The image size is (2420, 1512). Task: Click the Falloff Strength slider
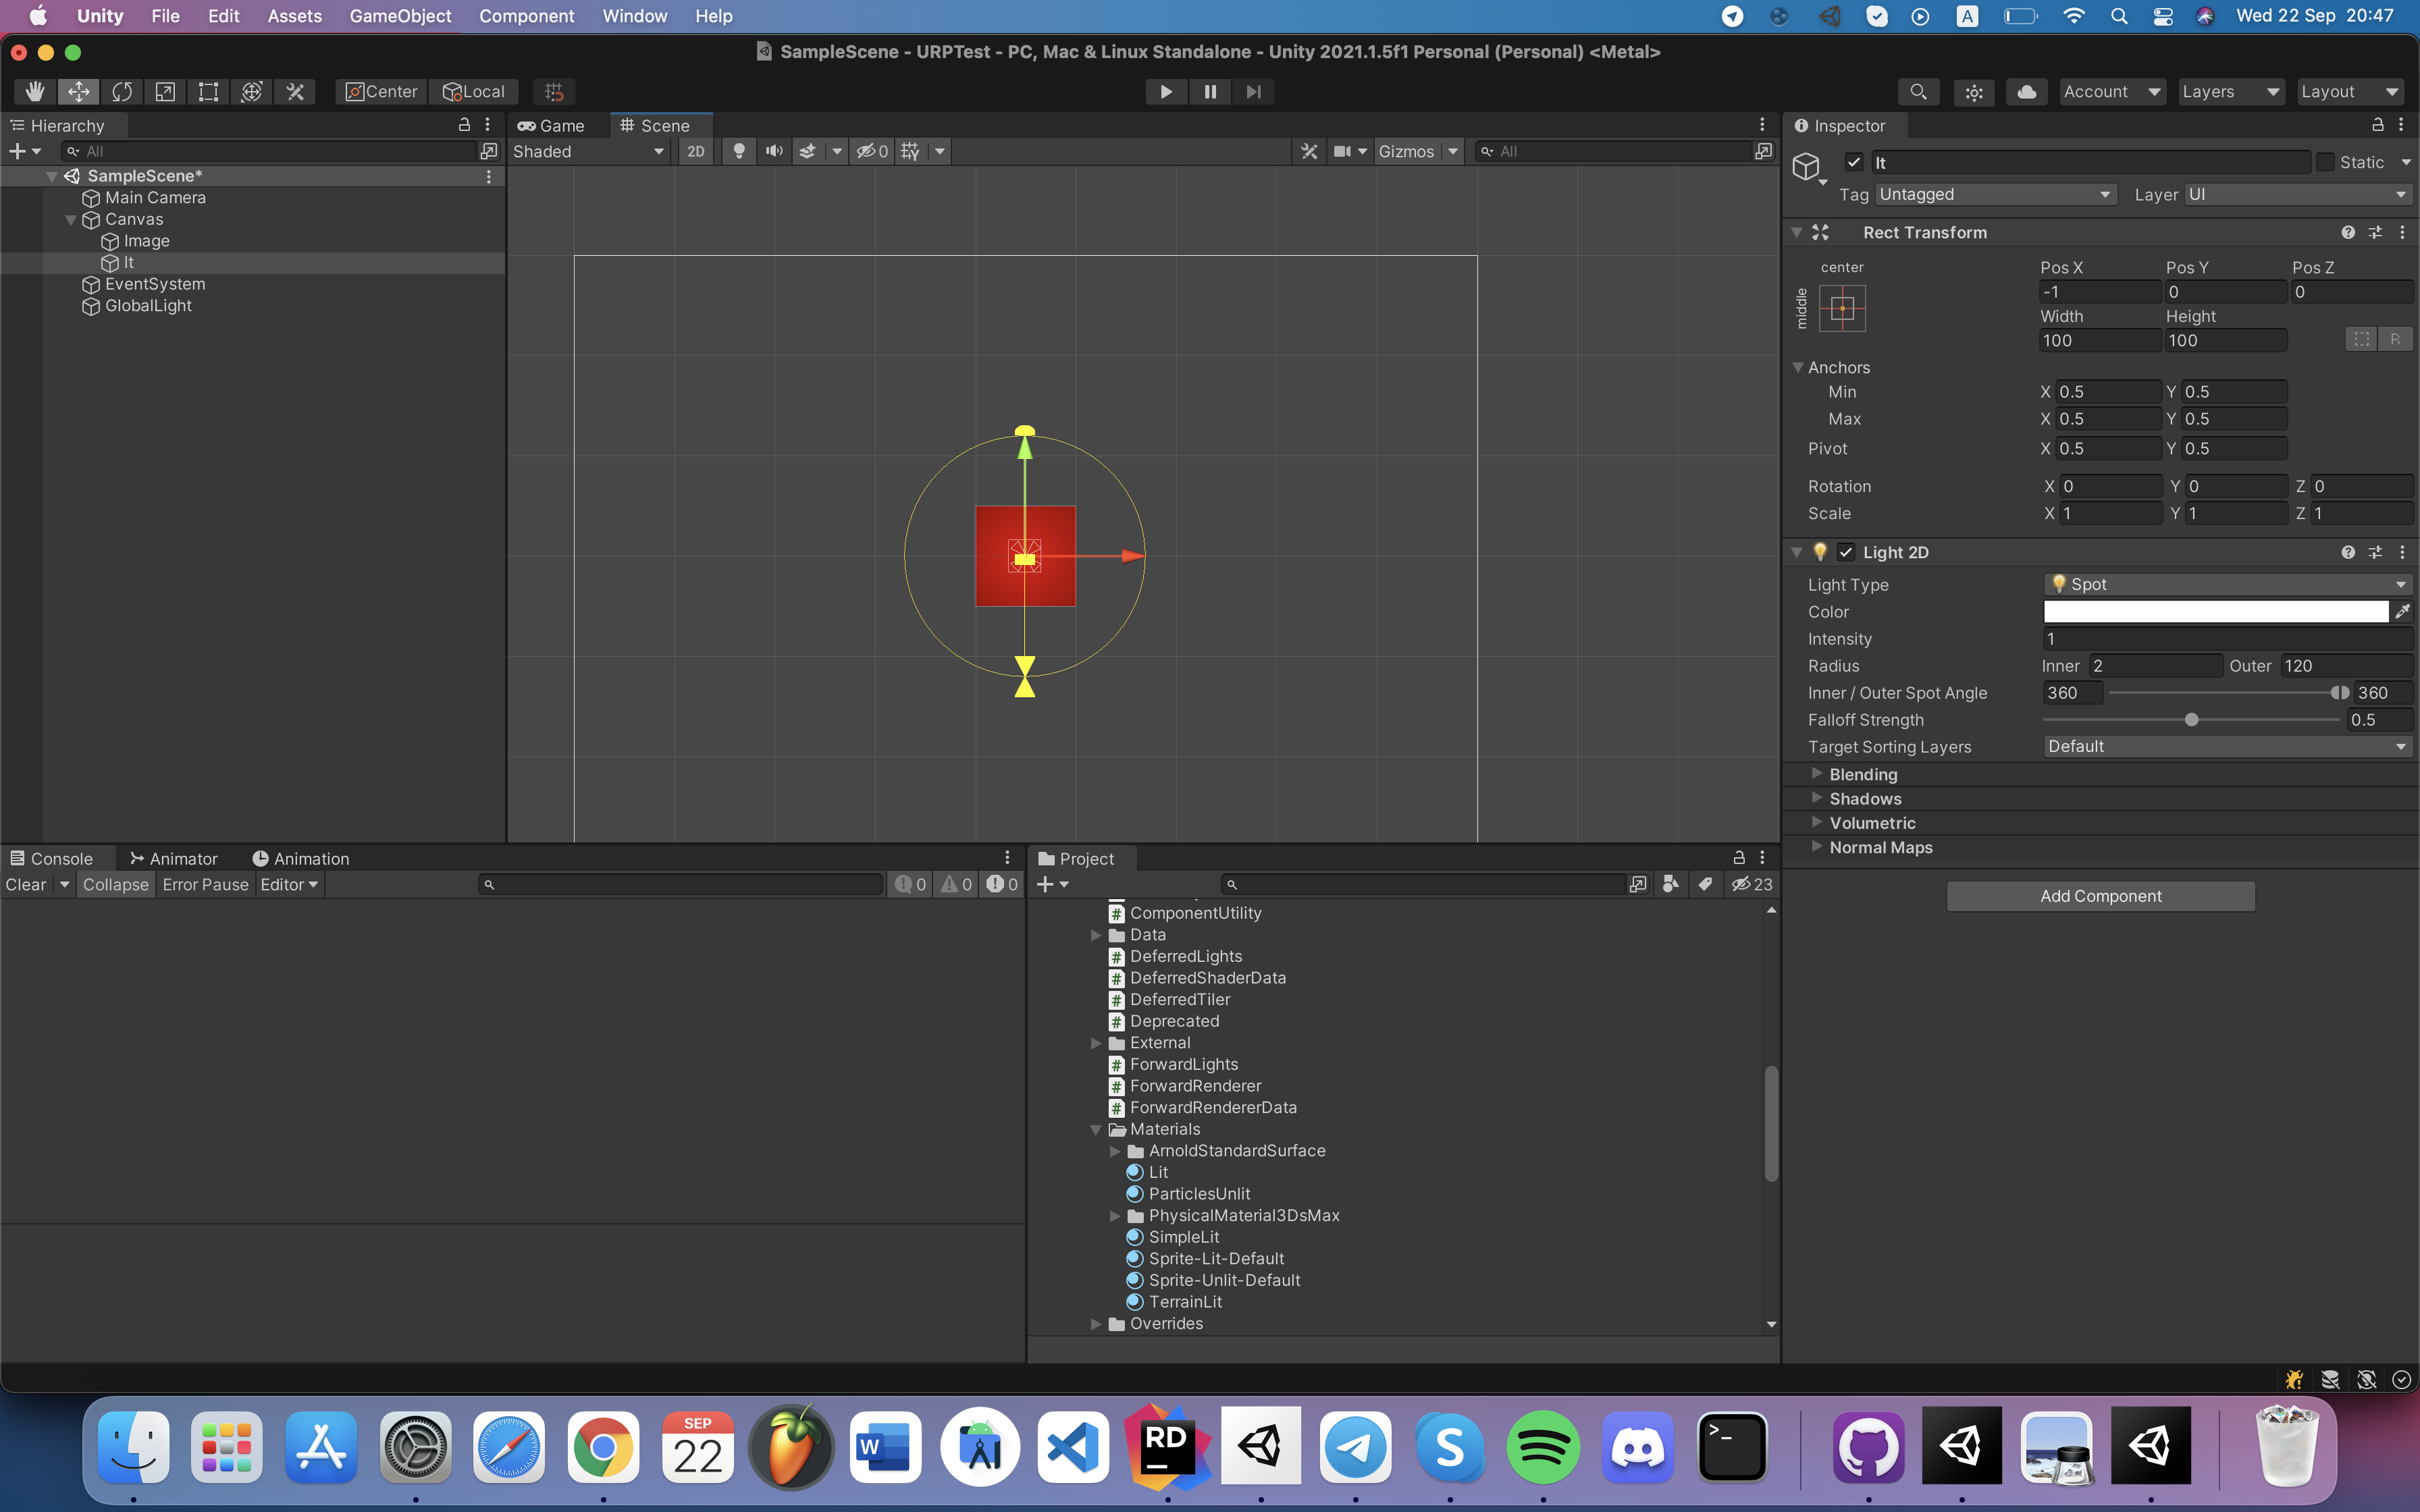pos(2191,720)
